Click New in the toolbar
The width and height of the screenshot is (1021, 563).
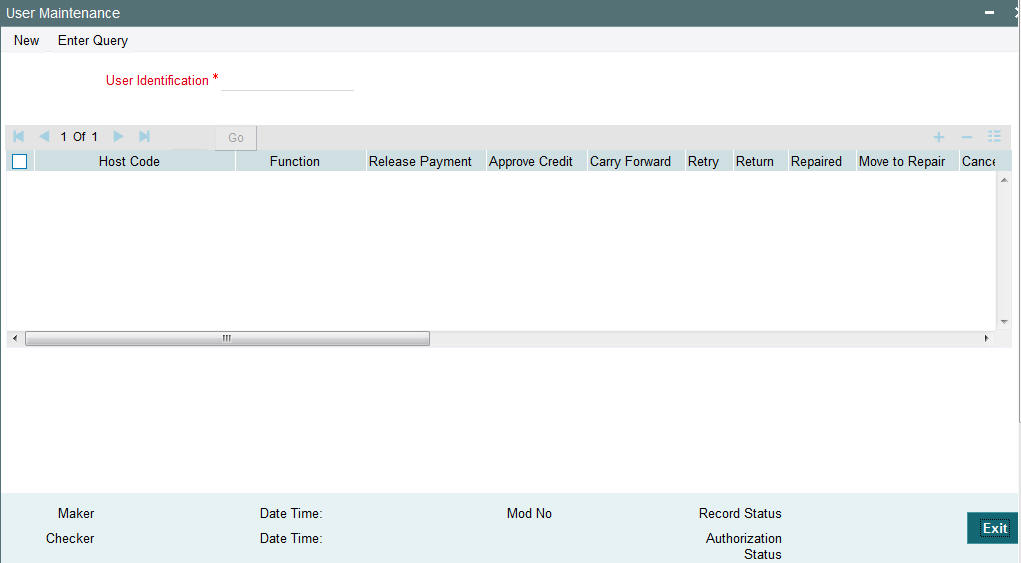pos(27,40)
